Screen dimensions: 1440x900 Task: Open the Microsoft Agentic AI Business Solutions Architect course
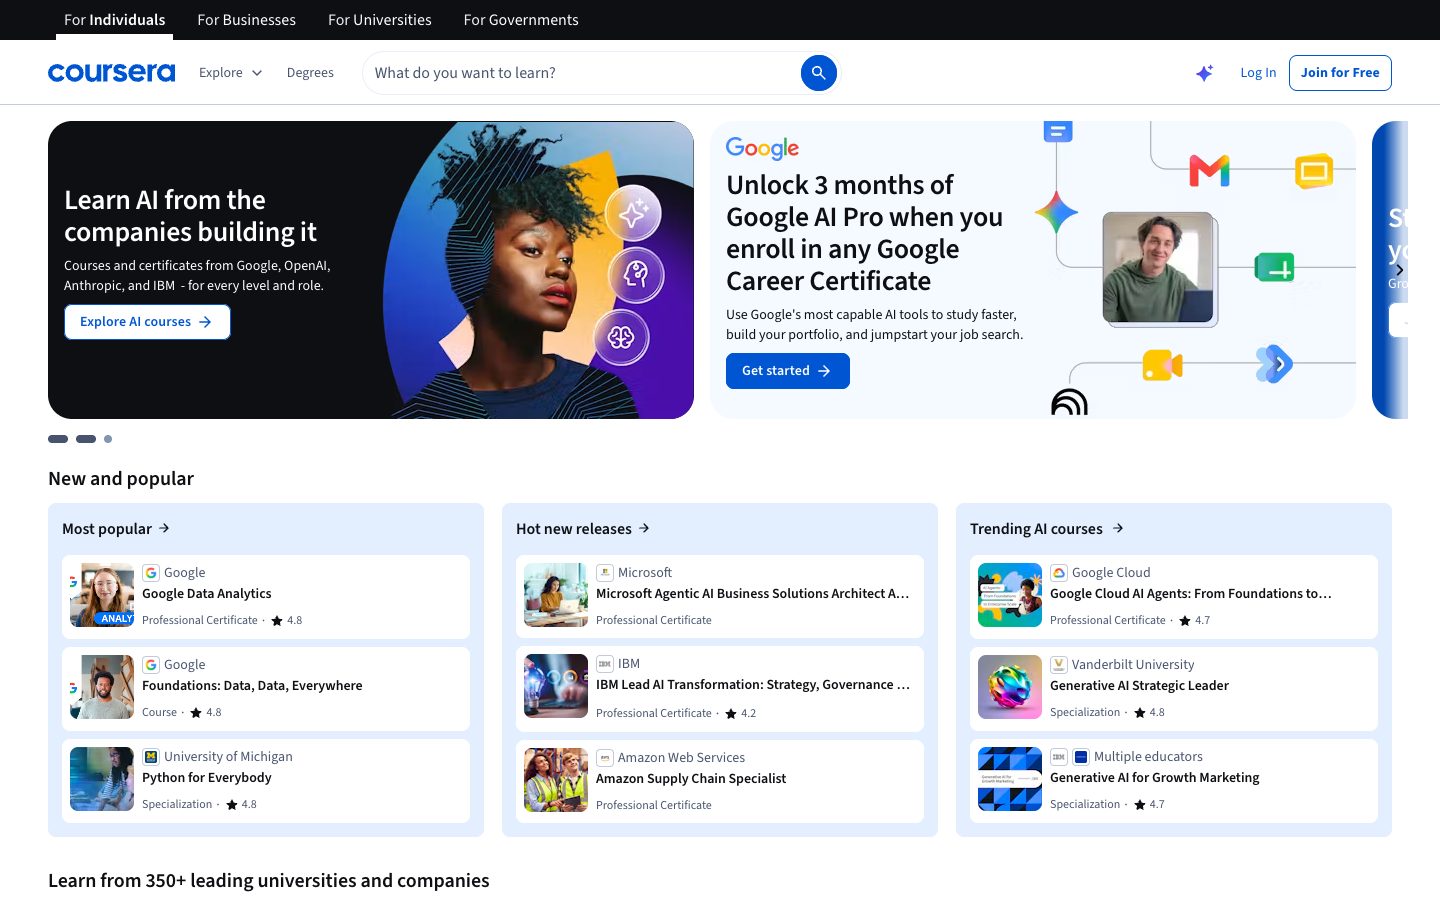(720, 596)
